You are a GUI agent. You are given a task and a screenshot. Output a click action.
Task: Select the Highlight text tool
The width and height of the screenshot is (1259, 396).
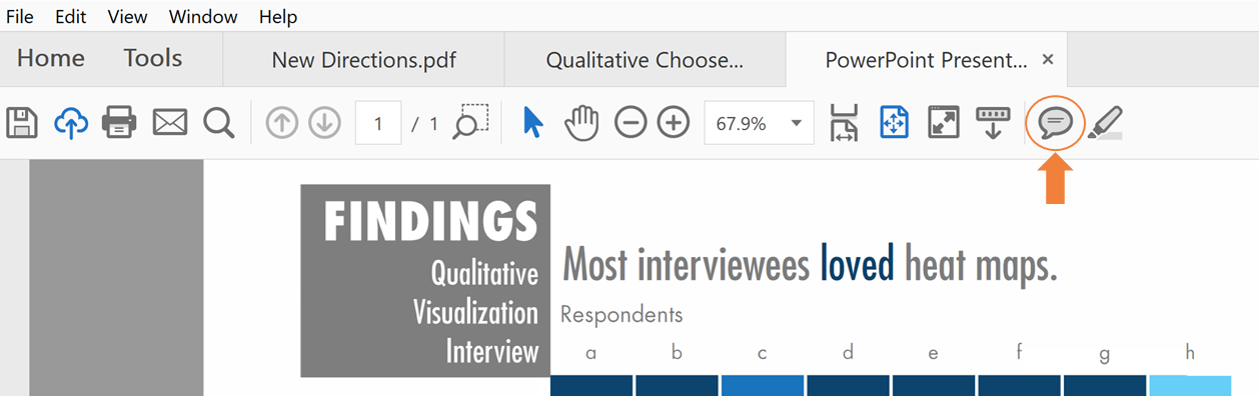[1105, 123]
